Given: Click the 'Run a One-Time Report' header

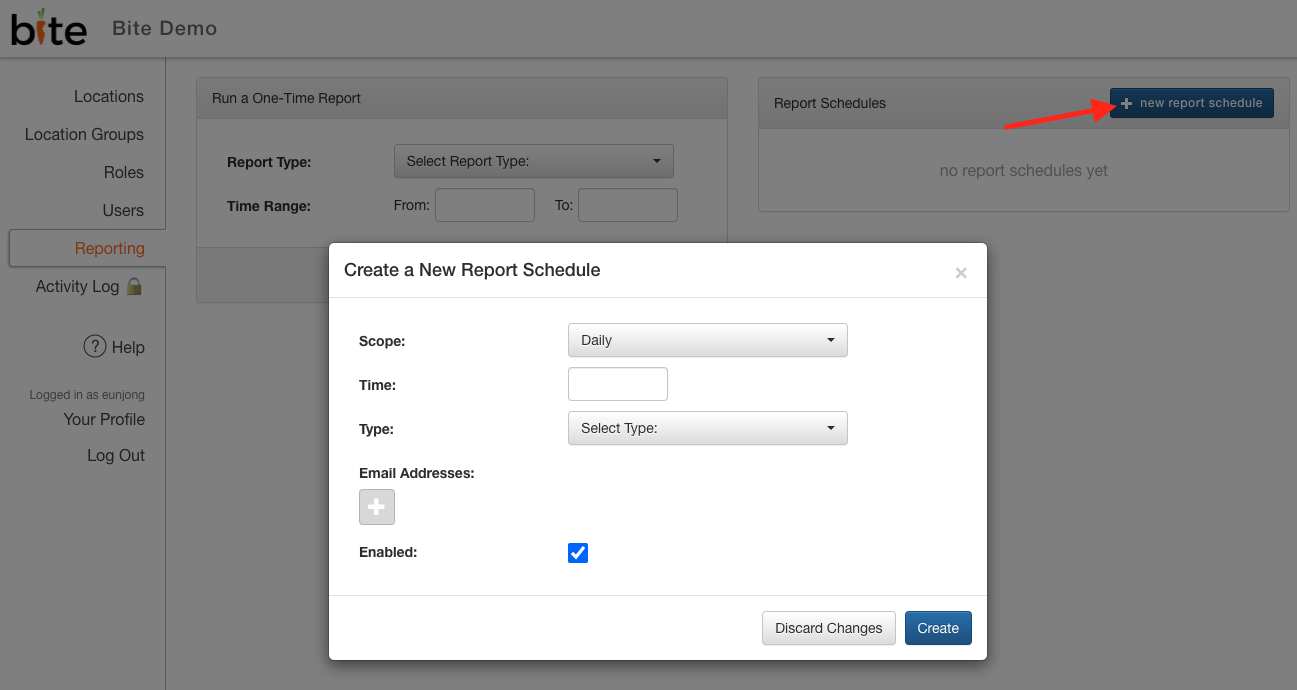Looking at the screenshot, I should point(286,98).
